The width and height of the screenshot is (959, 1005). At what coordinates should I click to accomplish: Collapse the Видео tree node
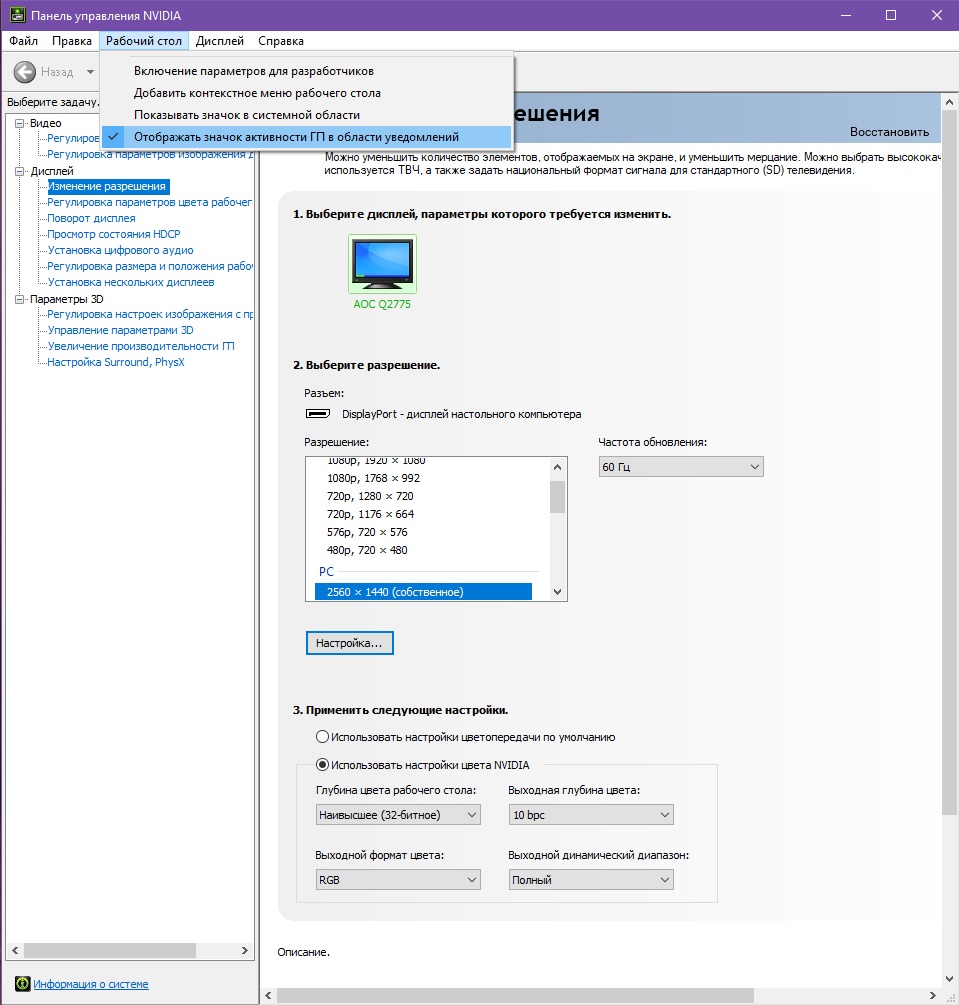tap(20, 123)
